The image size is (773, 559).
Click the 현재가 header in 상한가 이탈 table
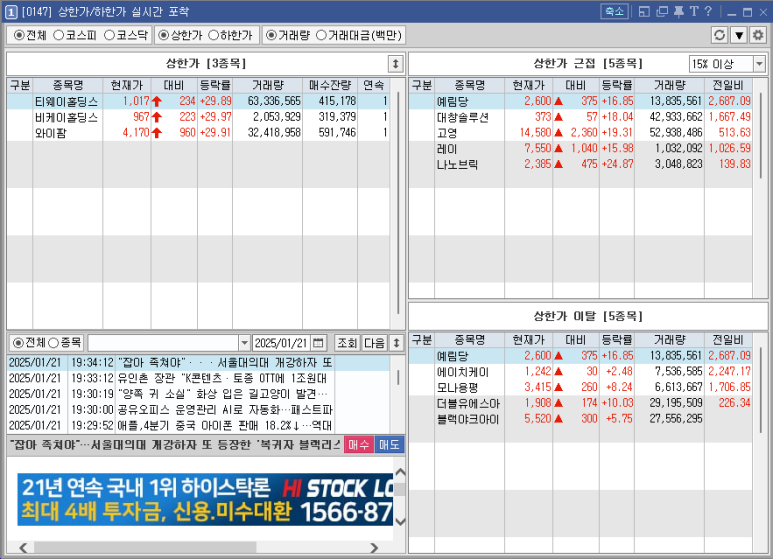click(528, 339)
